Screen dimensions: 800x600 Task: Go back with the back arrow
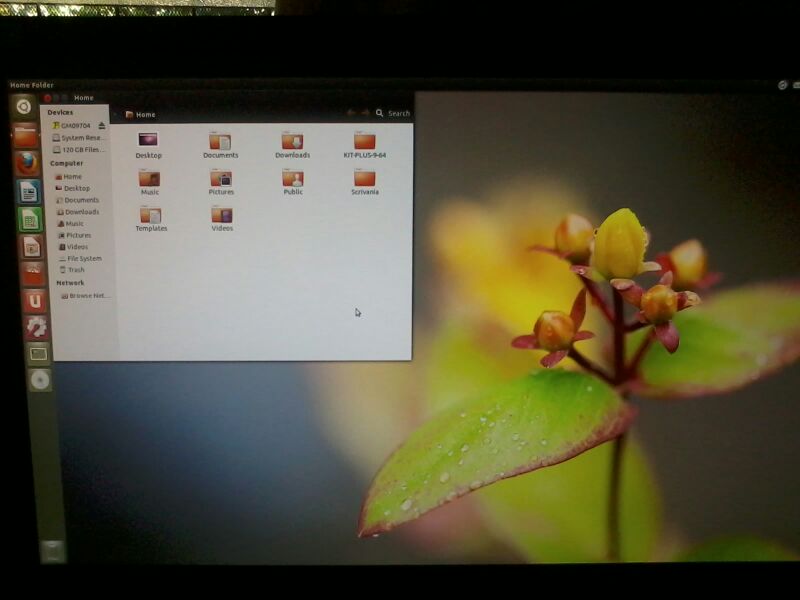click(x=351, y=113)
